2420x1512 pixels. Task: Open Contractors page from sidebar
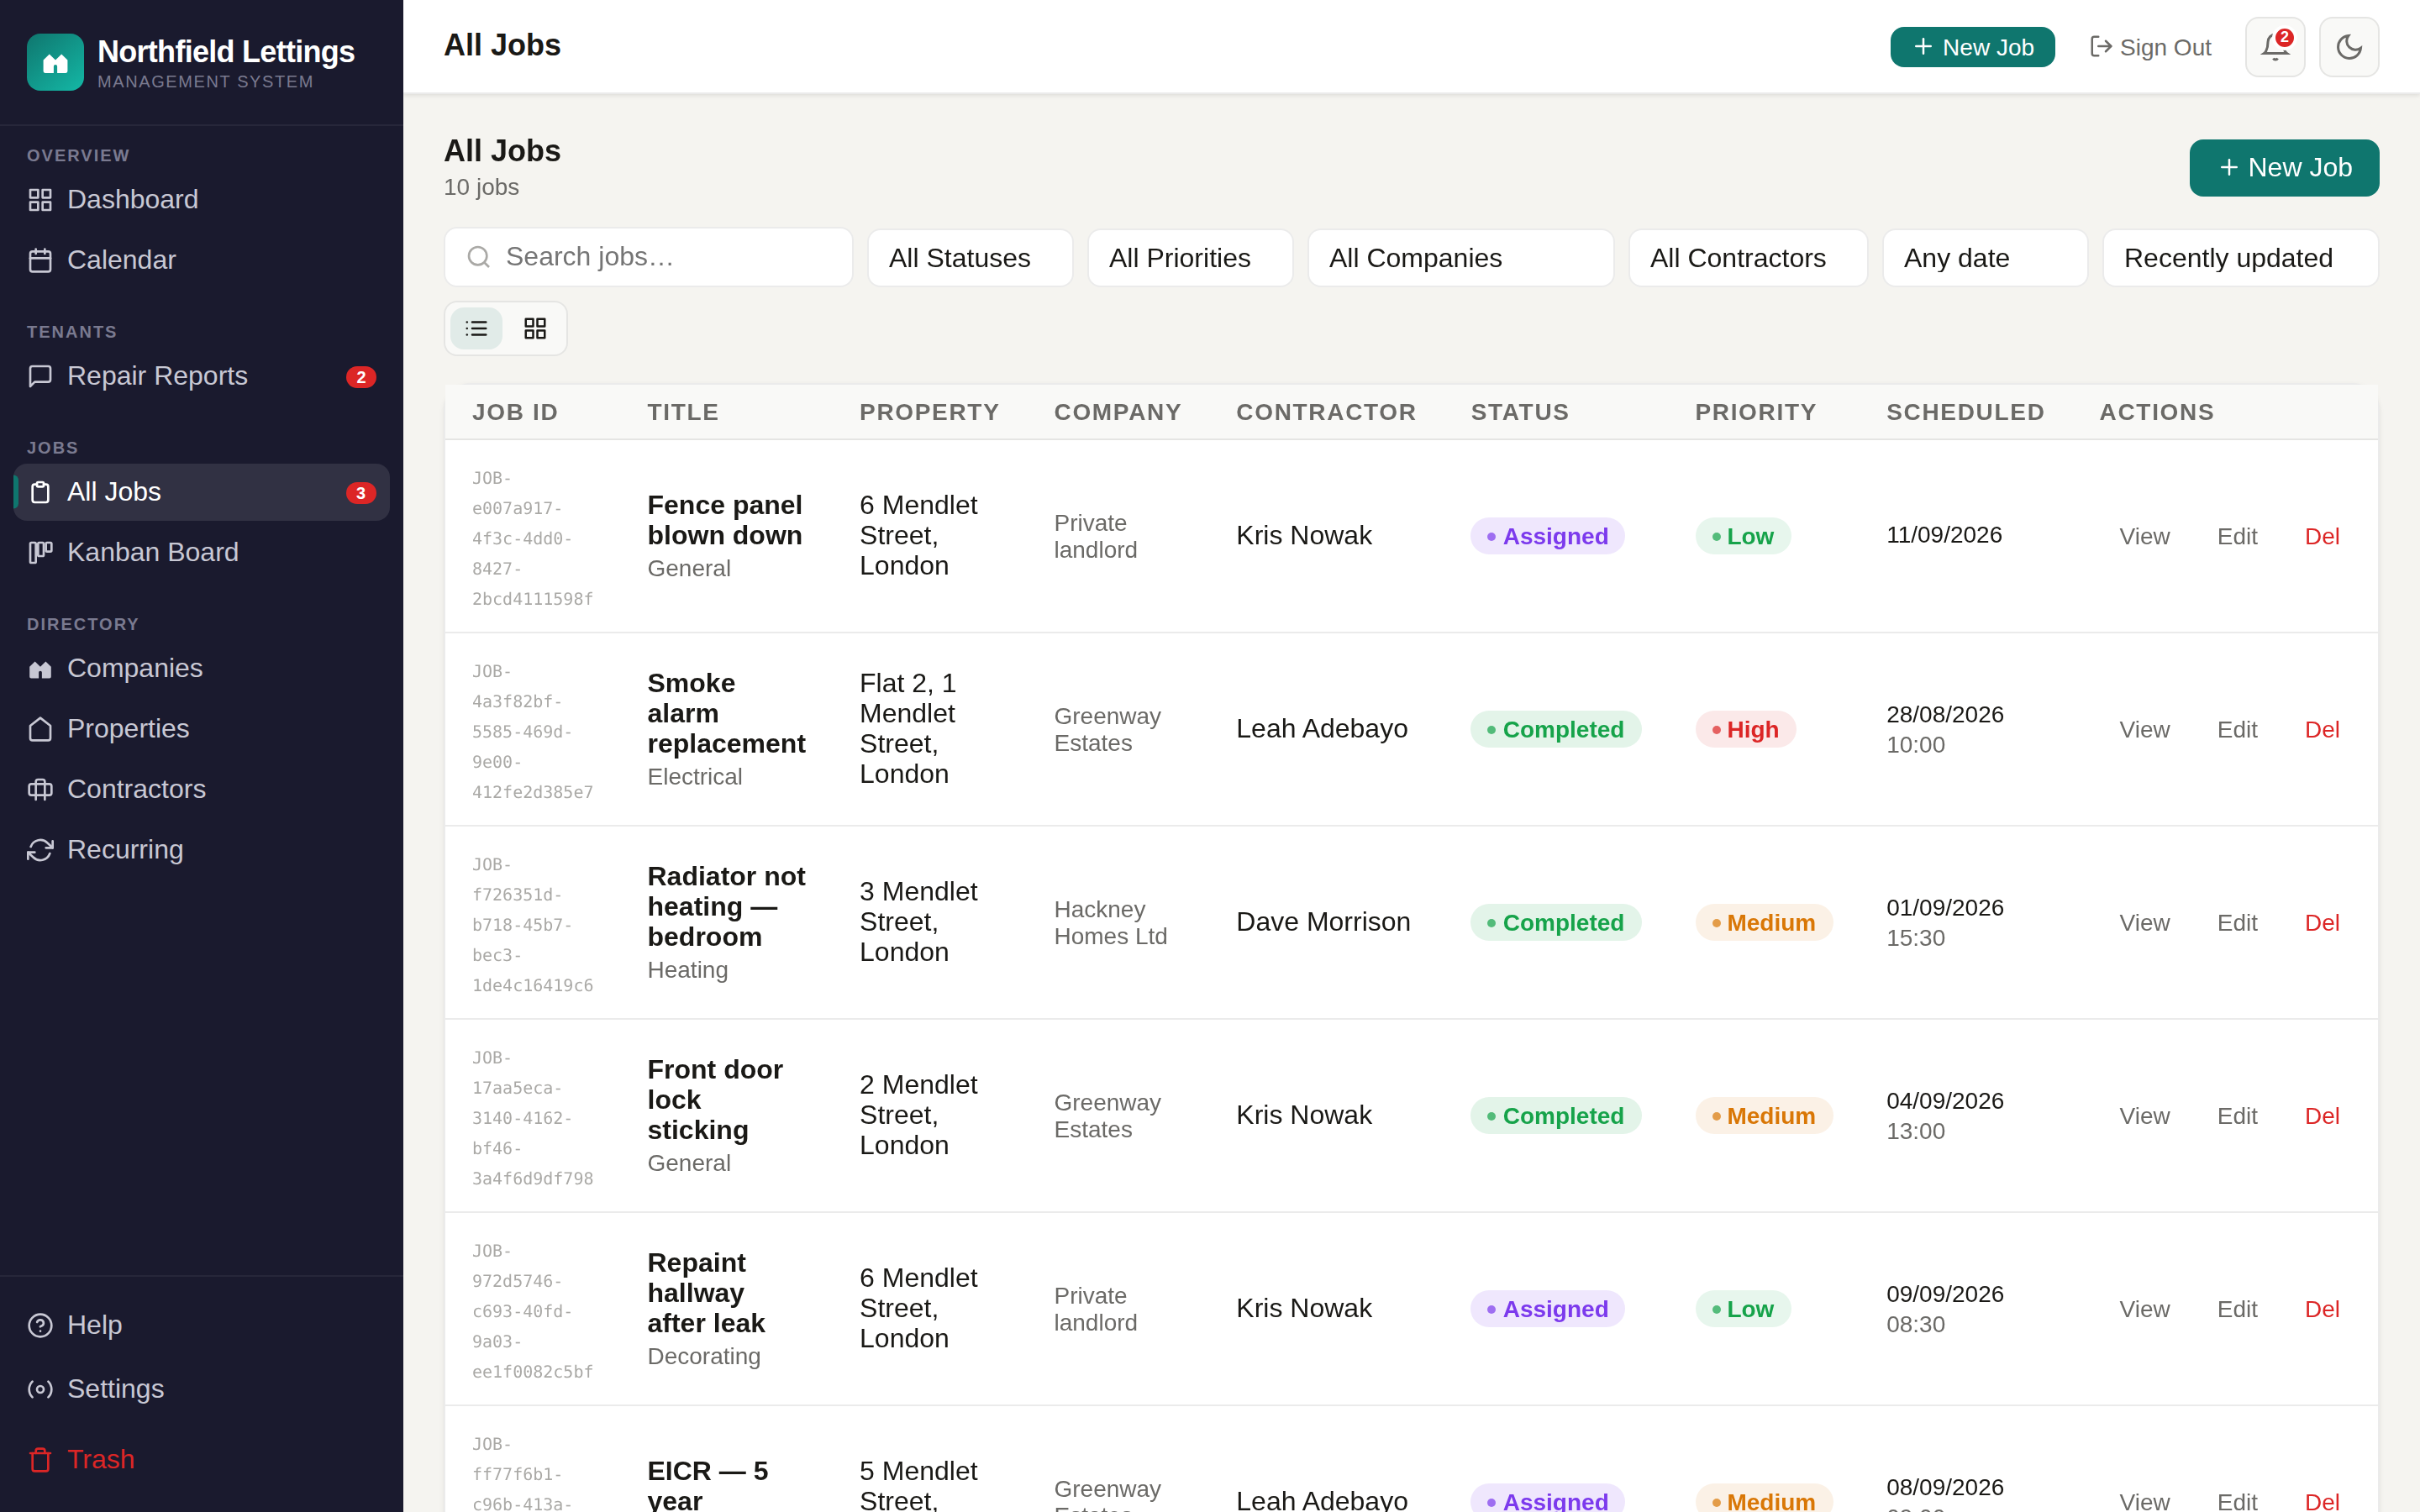tap(202, 789)
